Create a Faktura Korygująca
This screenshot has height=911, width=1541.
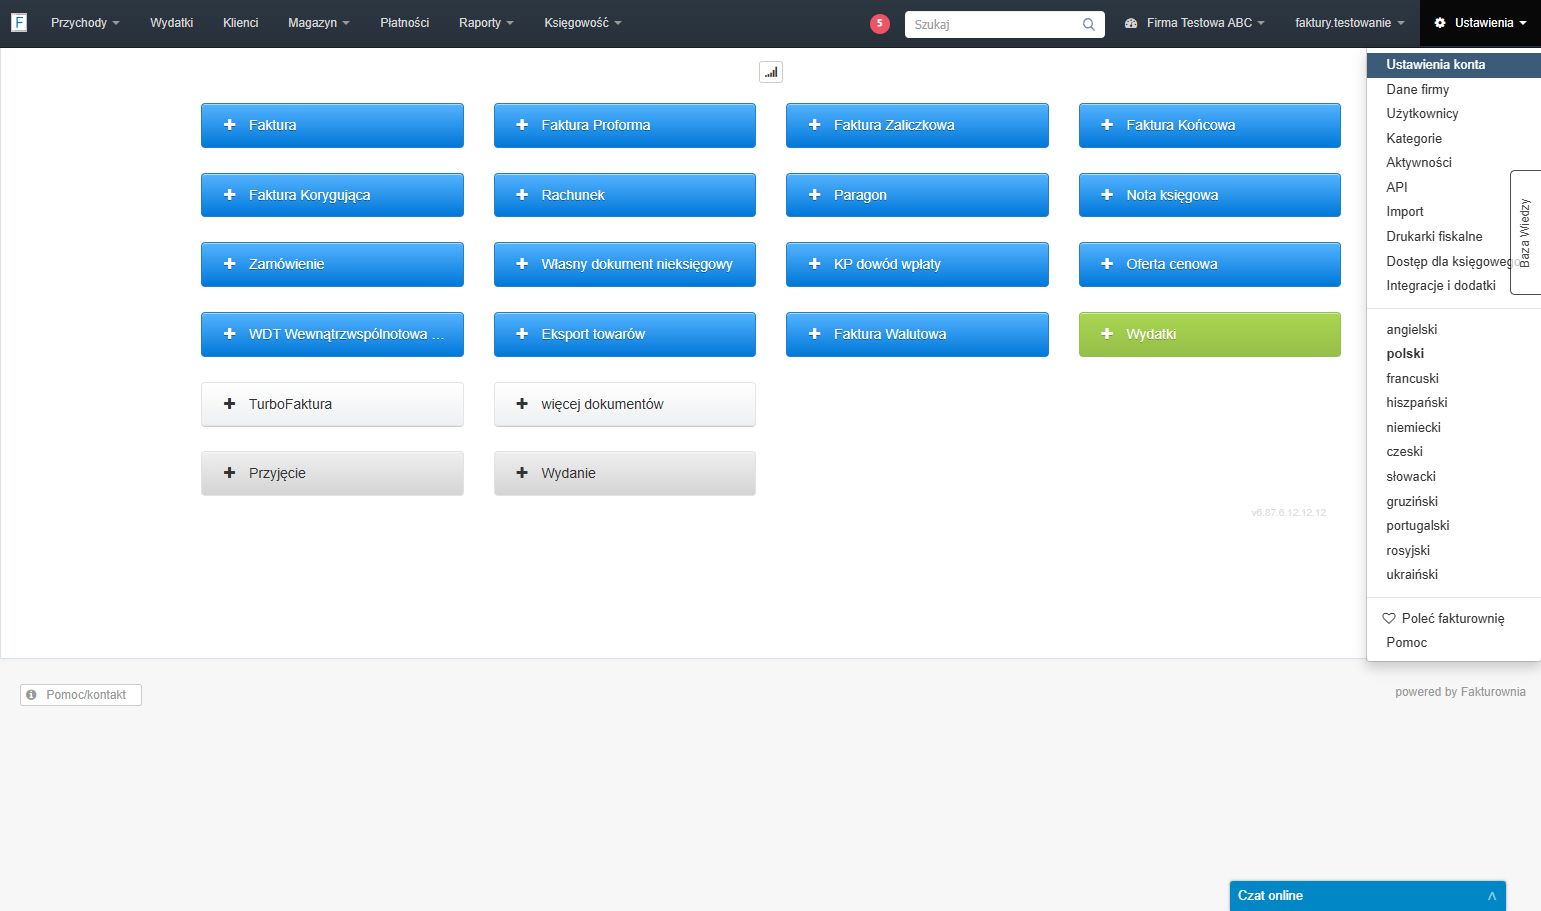332,195
